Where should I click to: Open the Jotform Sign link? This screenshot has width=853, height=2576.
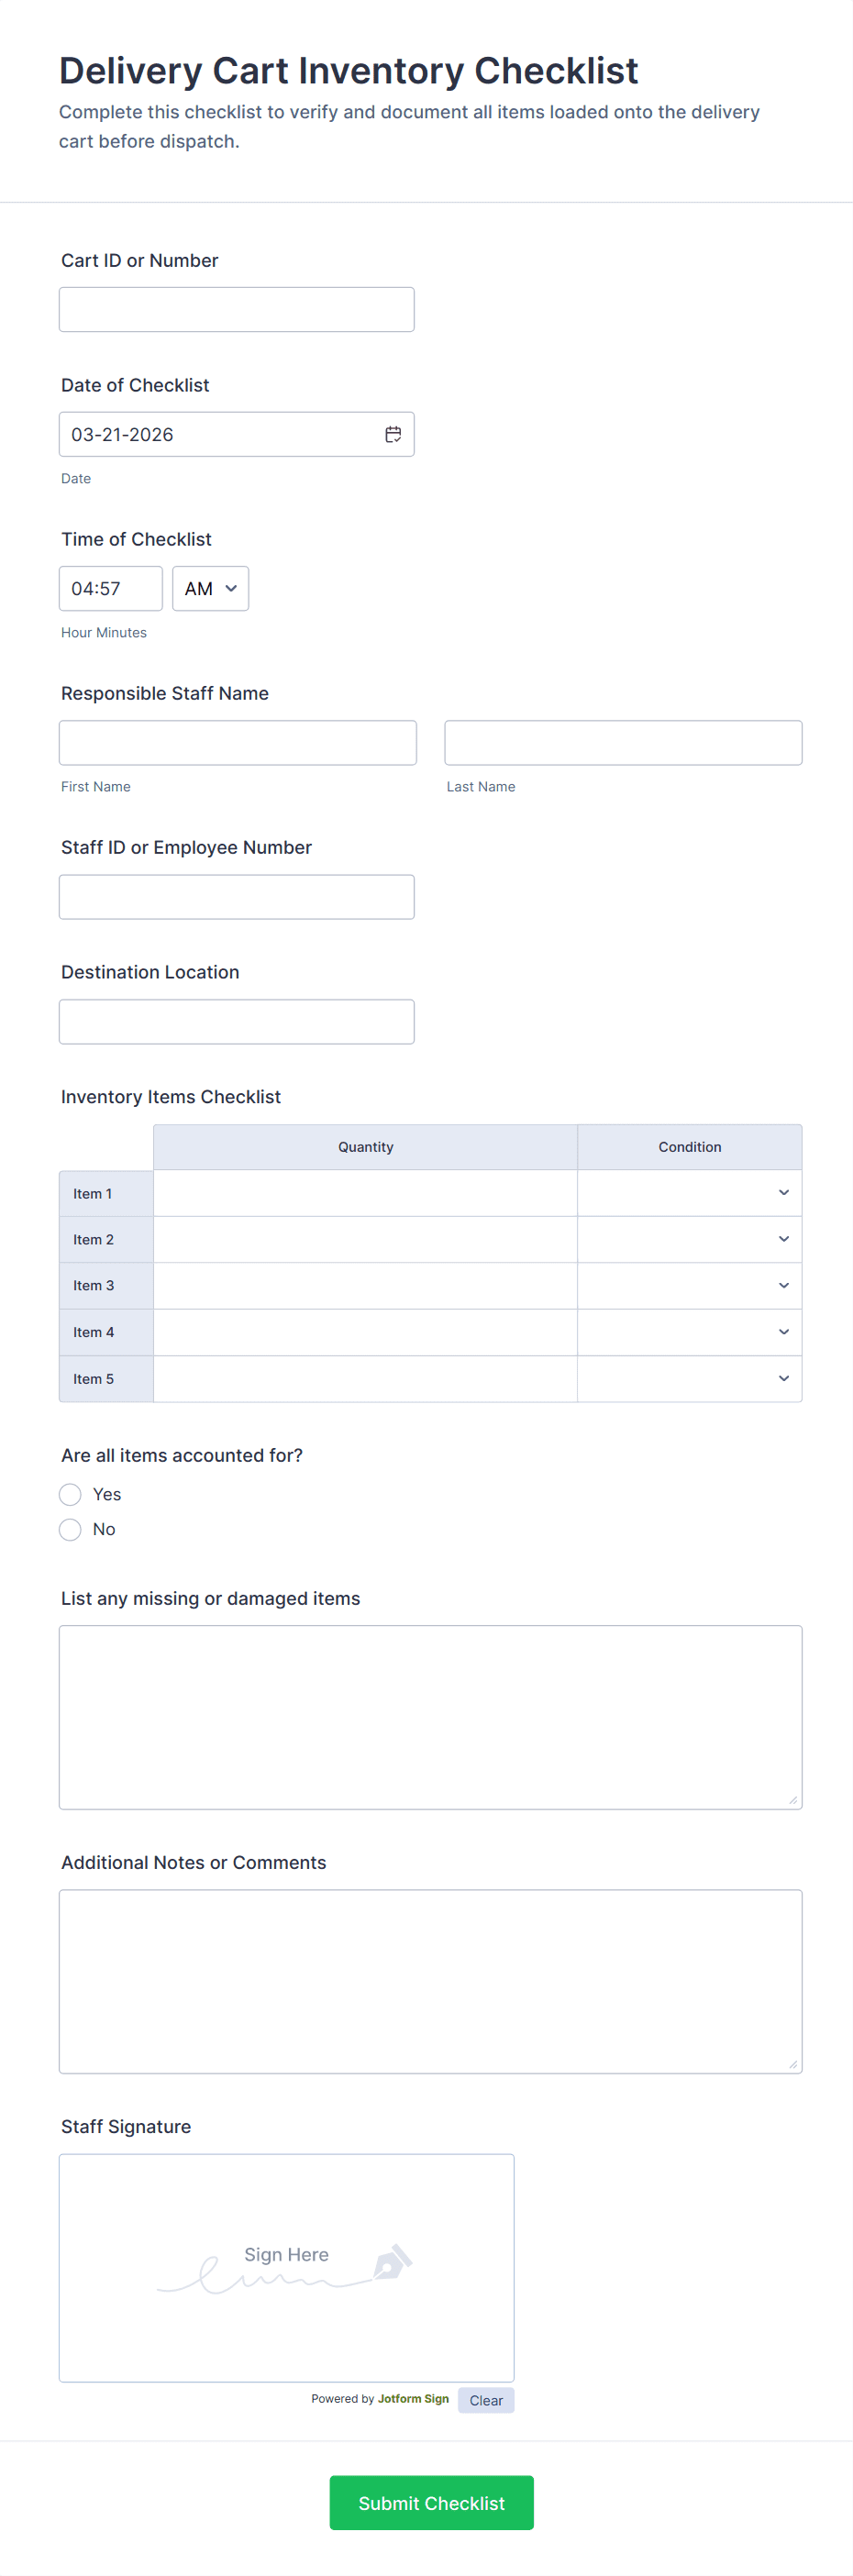(x=413, y=2399)
